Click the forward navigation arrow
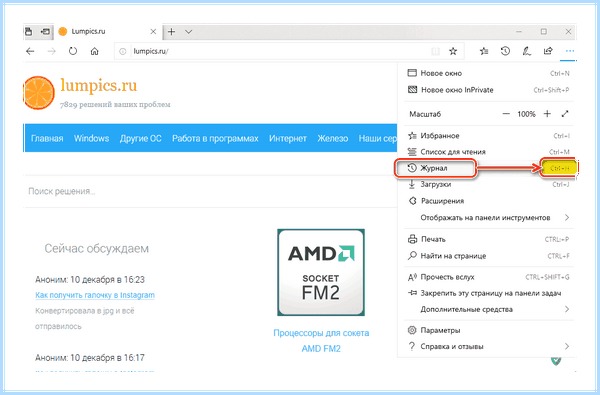Viewport: 600px width, 395px height. click(52, 51)
